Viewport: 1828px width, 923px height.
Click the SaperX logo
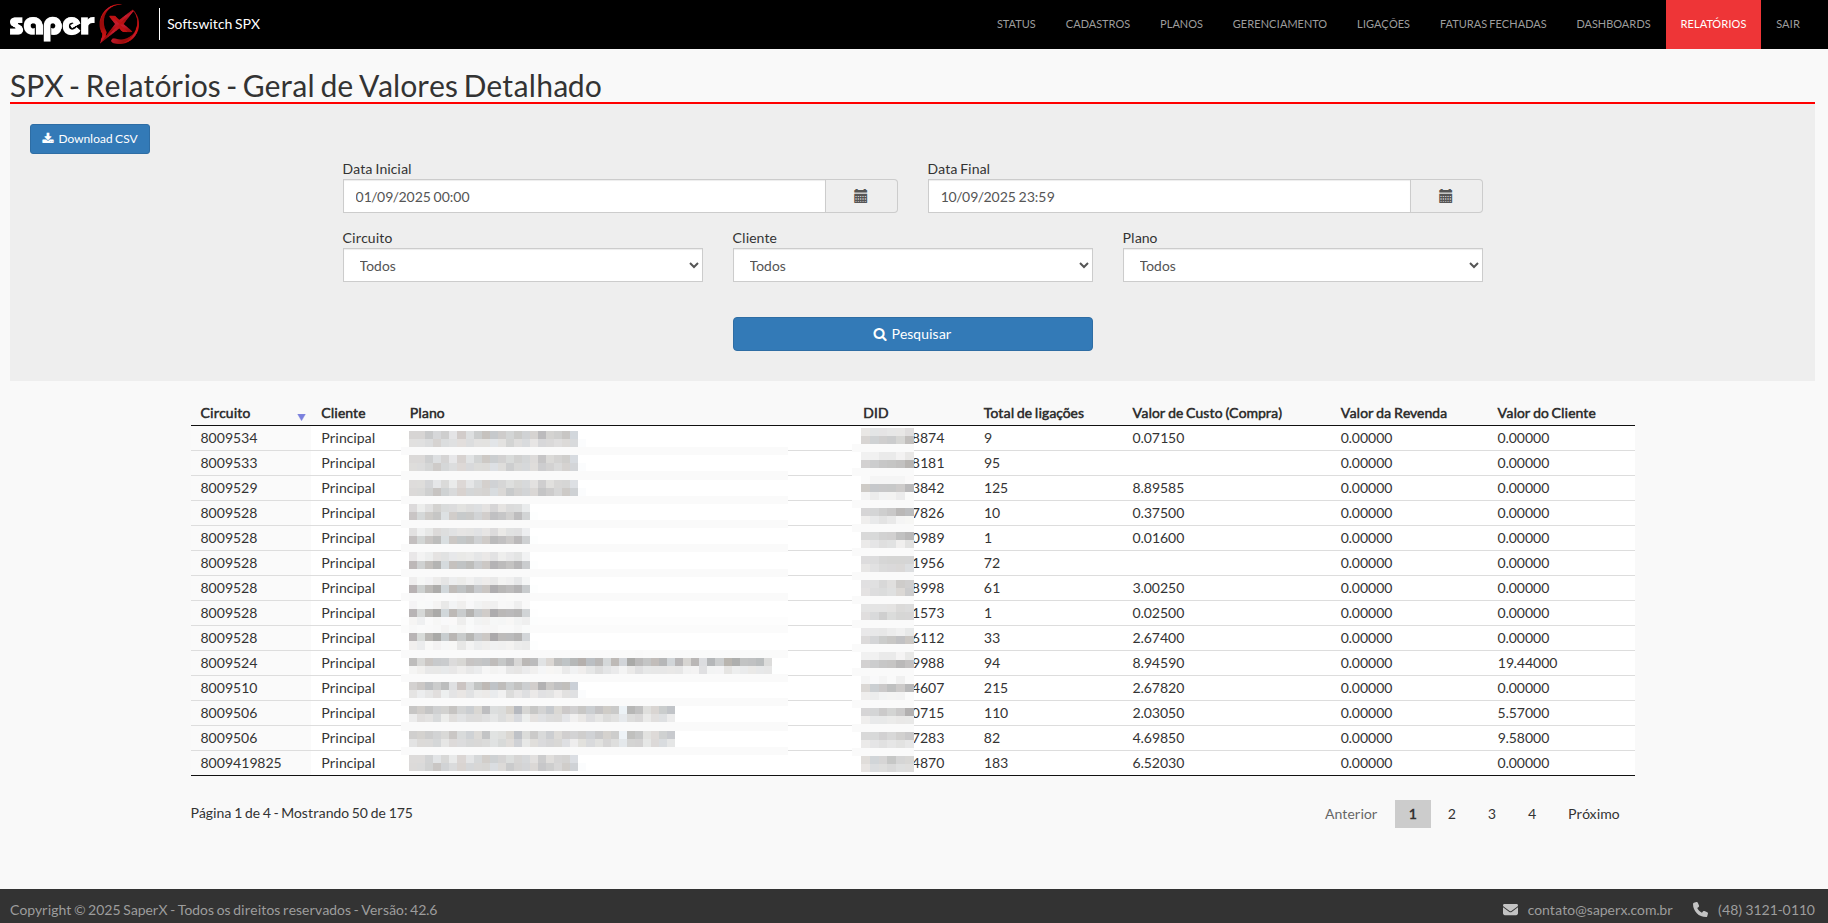74,24
